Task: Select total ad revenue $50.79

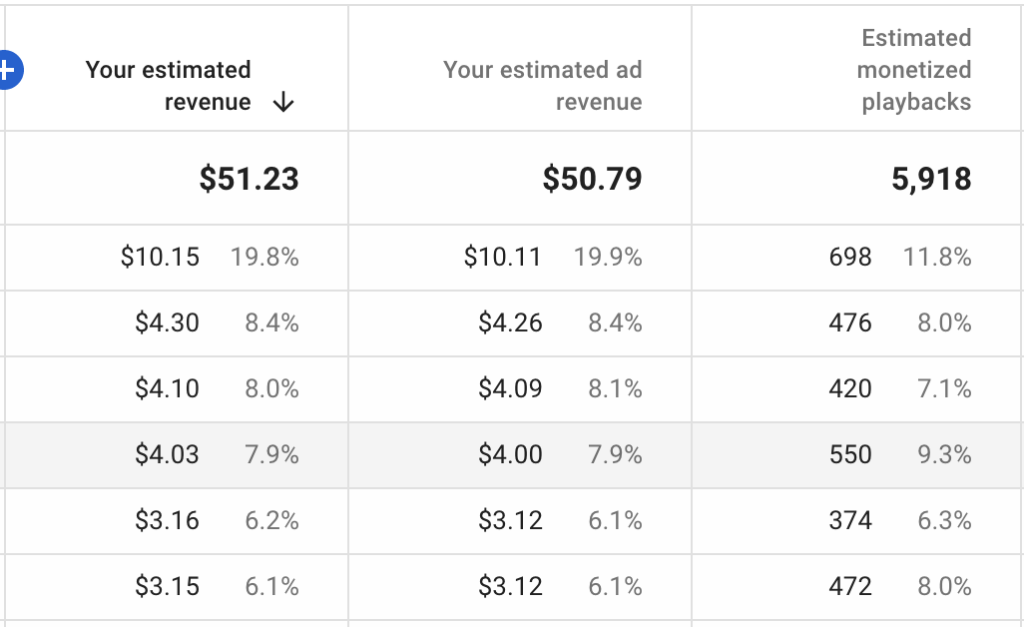Action: 592,178
